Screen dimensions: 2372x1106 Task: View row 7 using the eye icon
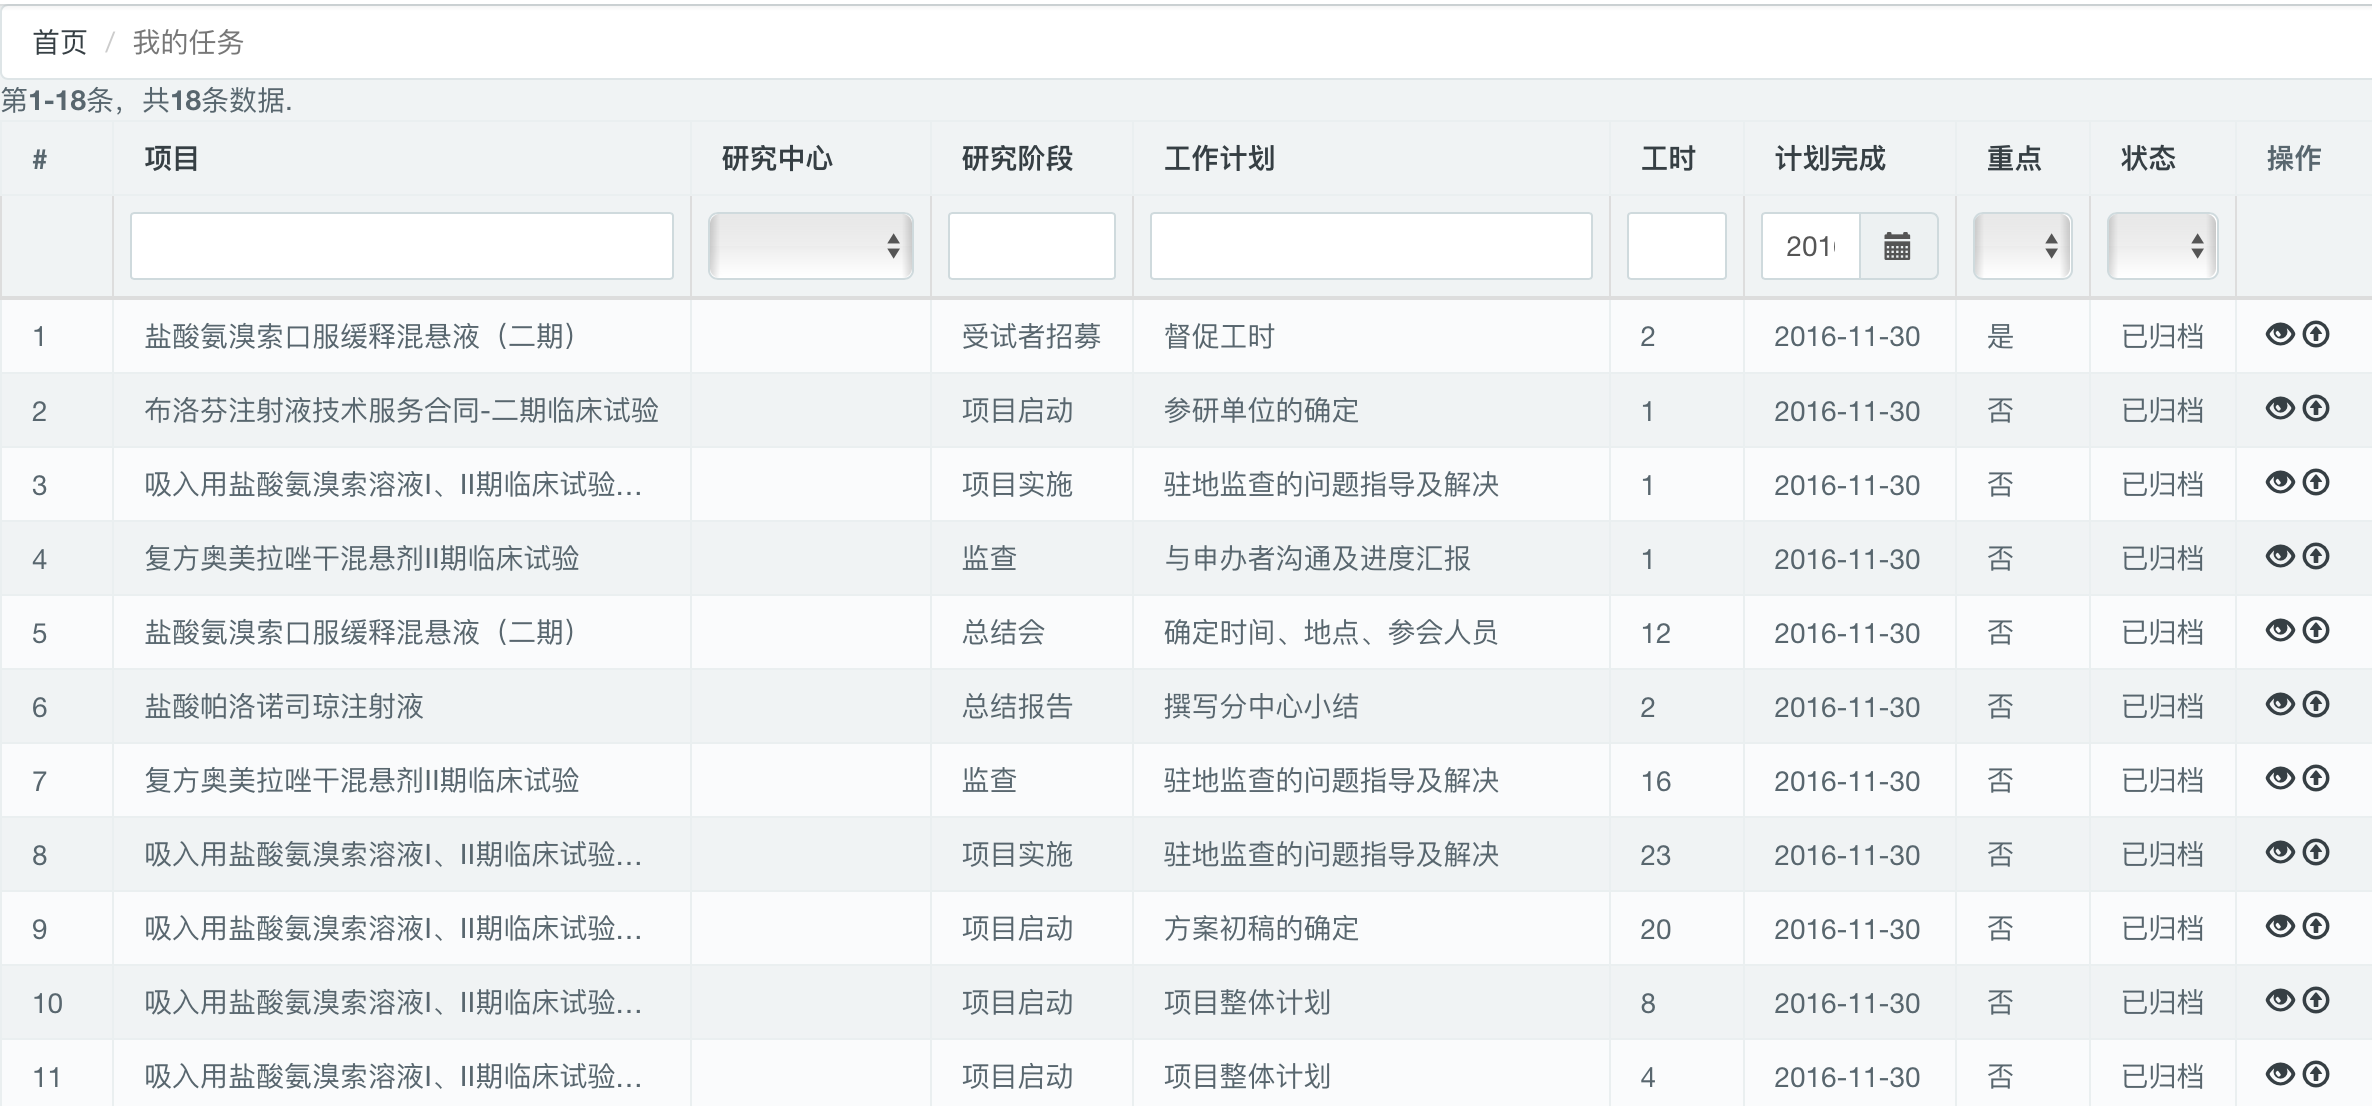click(x=2279, y=778)
